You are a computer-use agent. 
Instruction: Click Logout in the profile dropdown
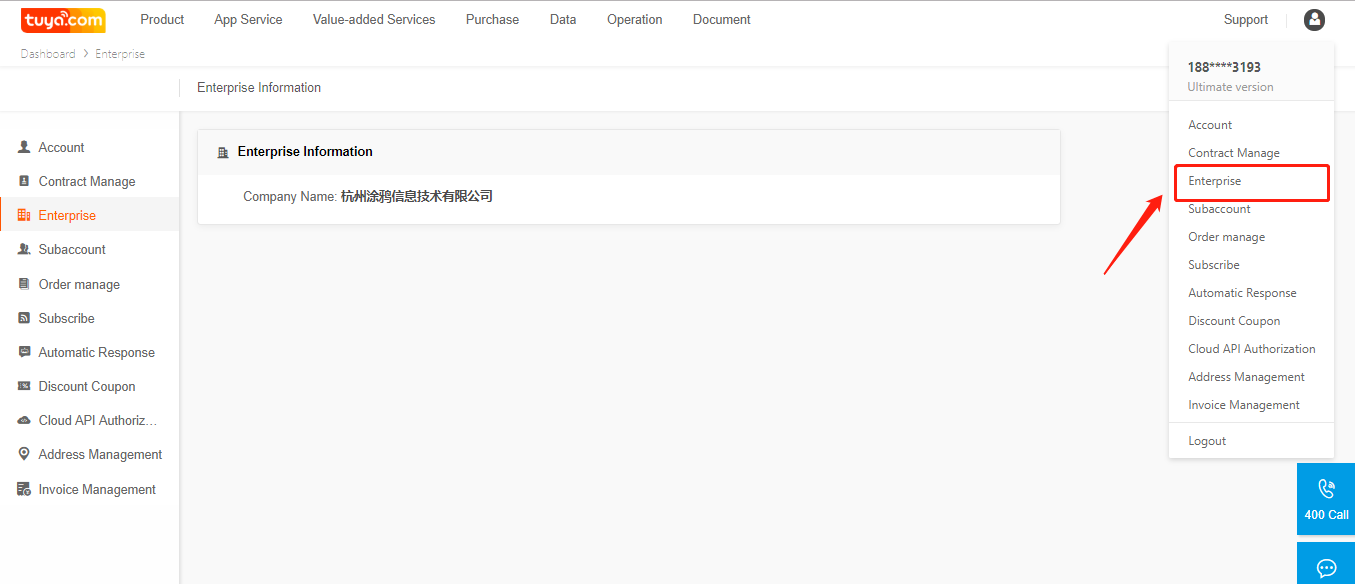click(1207, 441)
